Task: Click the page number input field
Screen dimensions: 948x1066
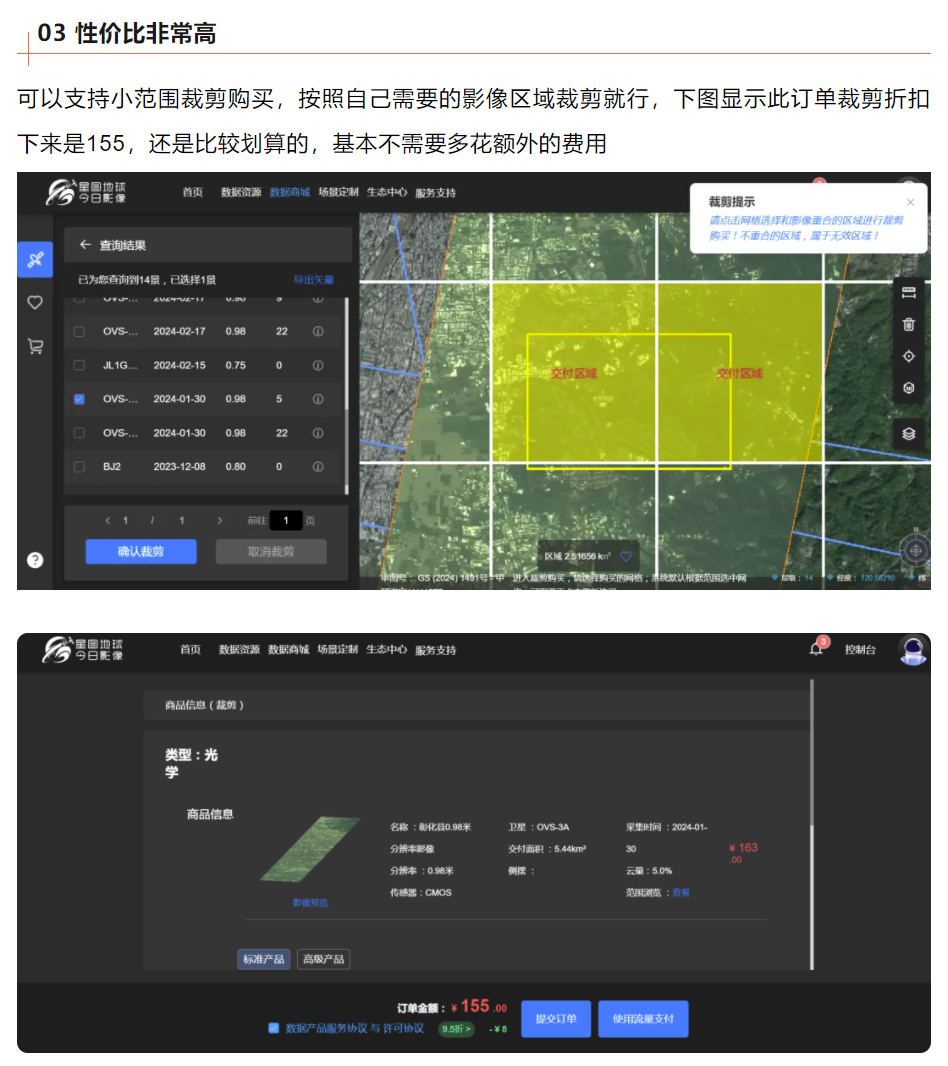Action: 285,521
